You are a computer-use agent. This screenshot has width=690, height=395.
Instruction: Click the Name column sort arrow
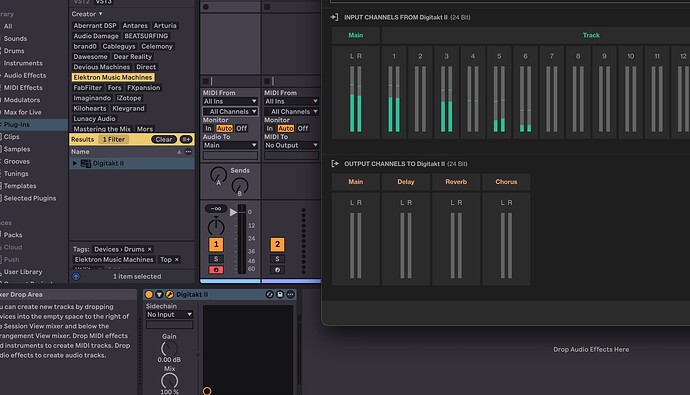pos(179,152)
